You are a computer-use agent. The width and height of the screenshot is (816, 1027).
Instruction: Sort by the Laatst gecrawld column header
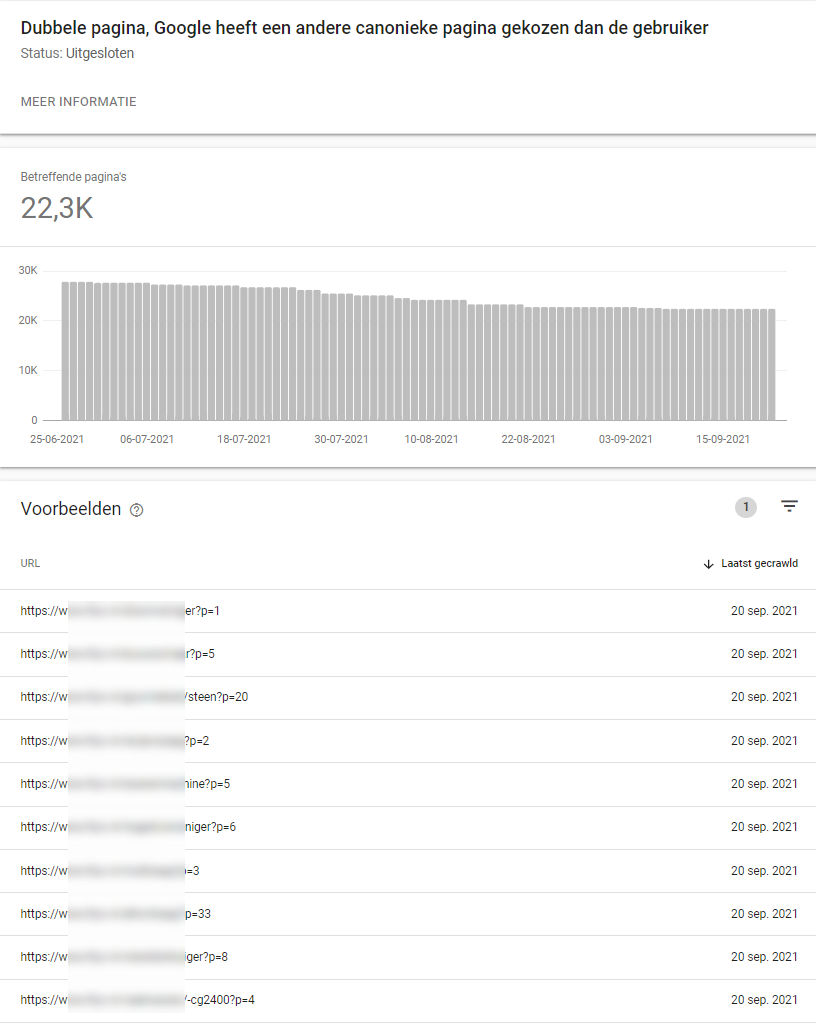pos(759,563)
